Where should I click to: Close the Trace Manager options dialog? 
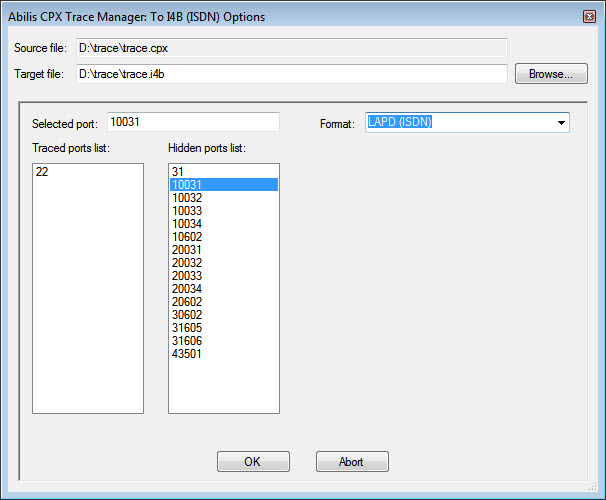(588, 16)
